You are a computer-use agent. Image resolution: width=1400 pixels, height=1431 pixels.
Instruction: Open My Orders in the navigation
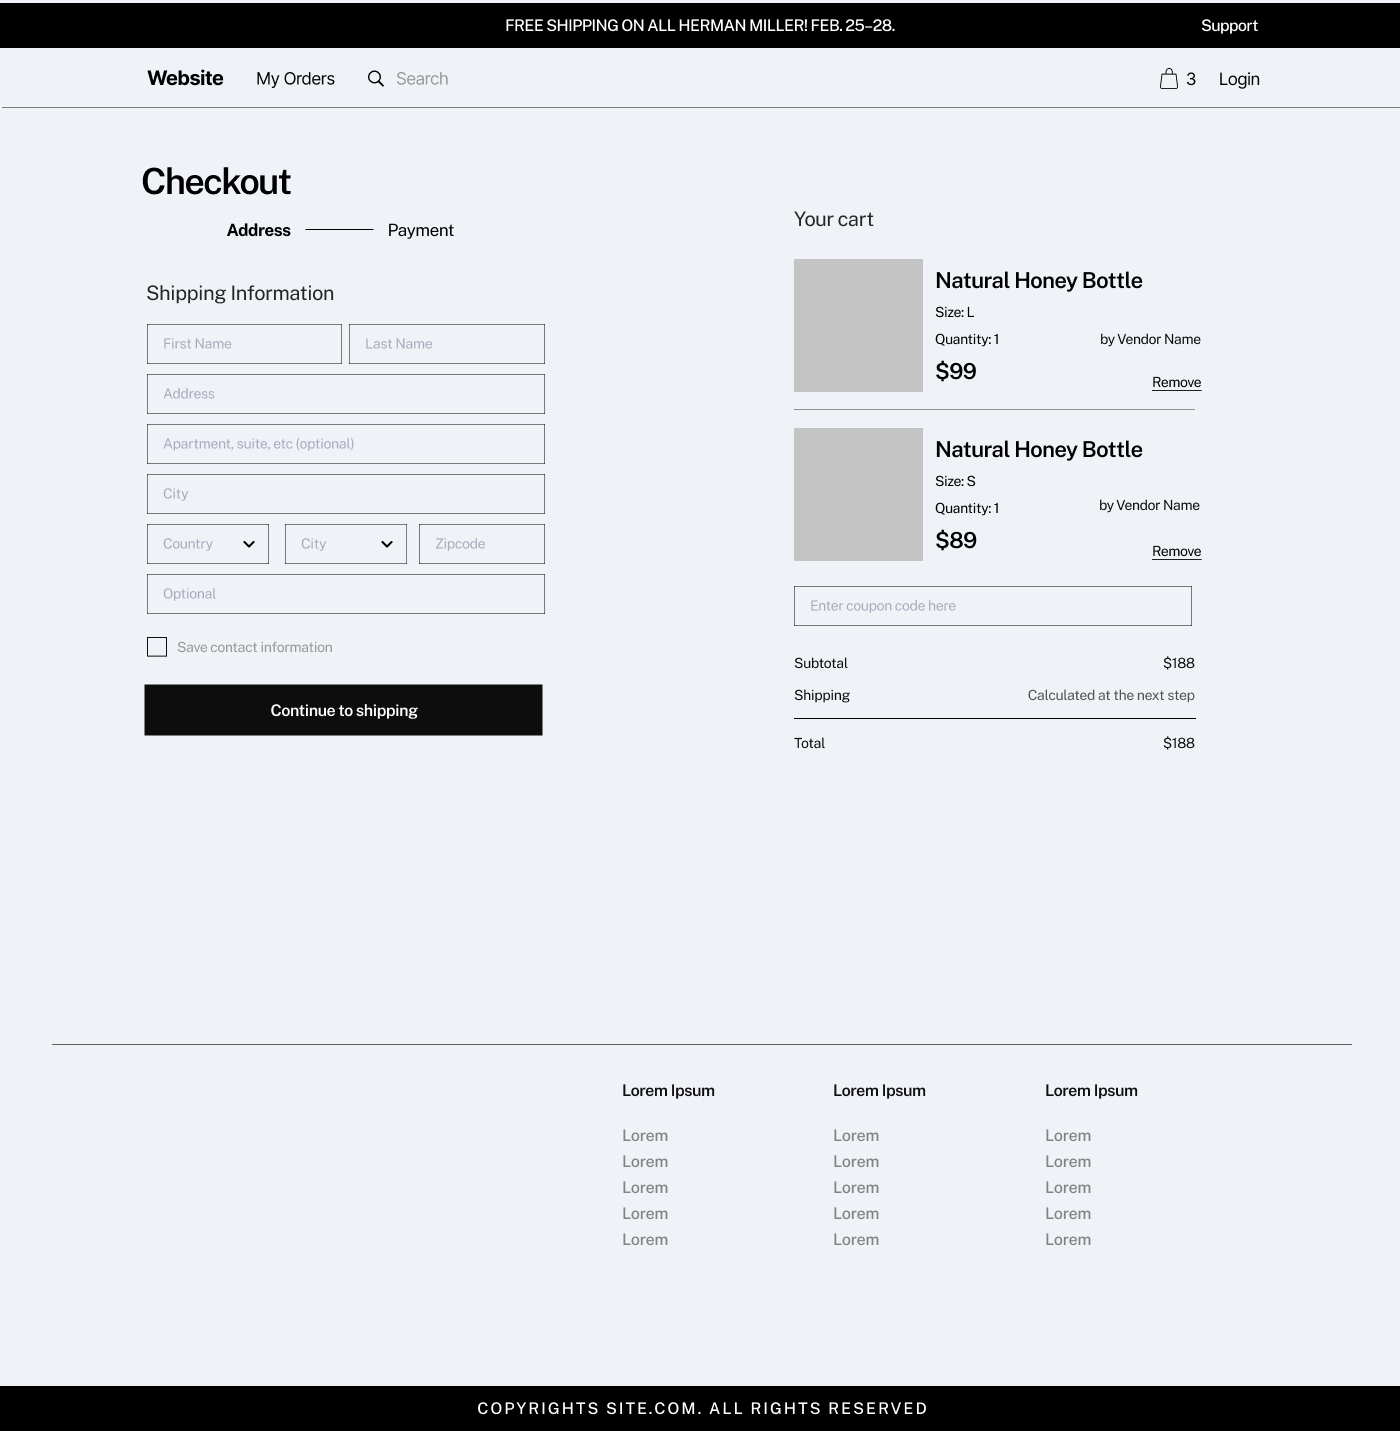tap(295, 79)
